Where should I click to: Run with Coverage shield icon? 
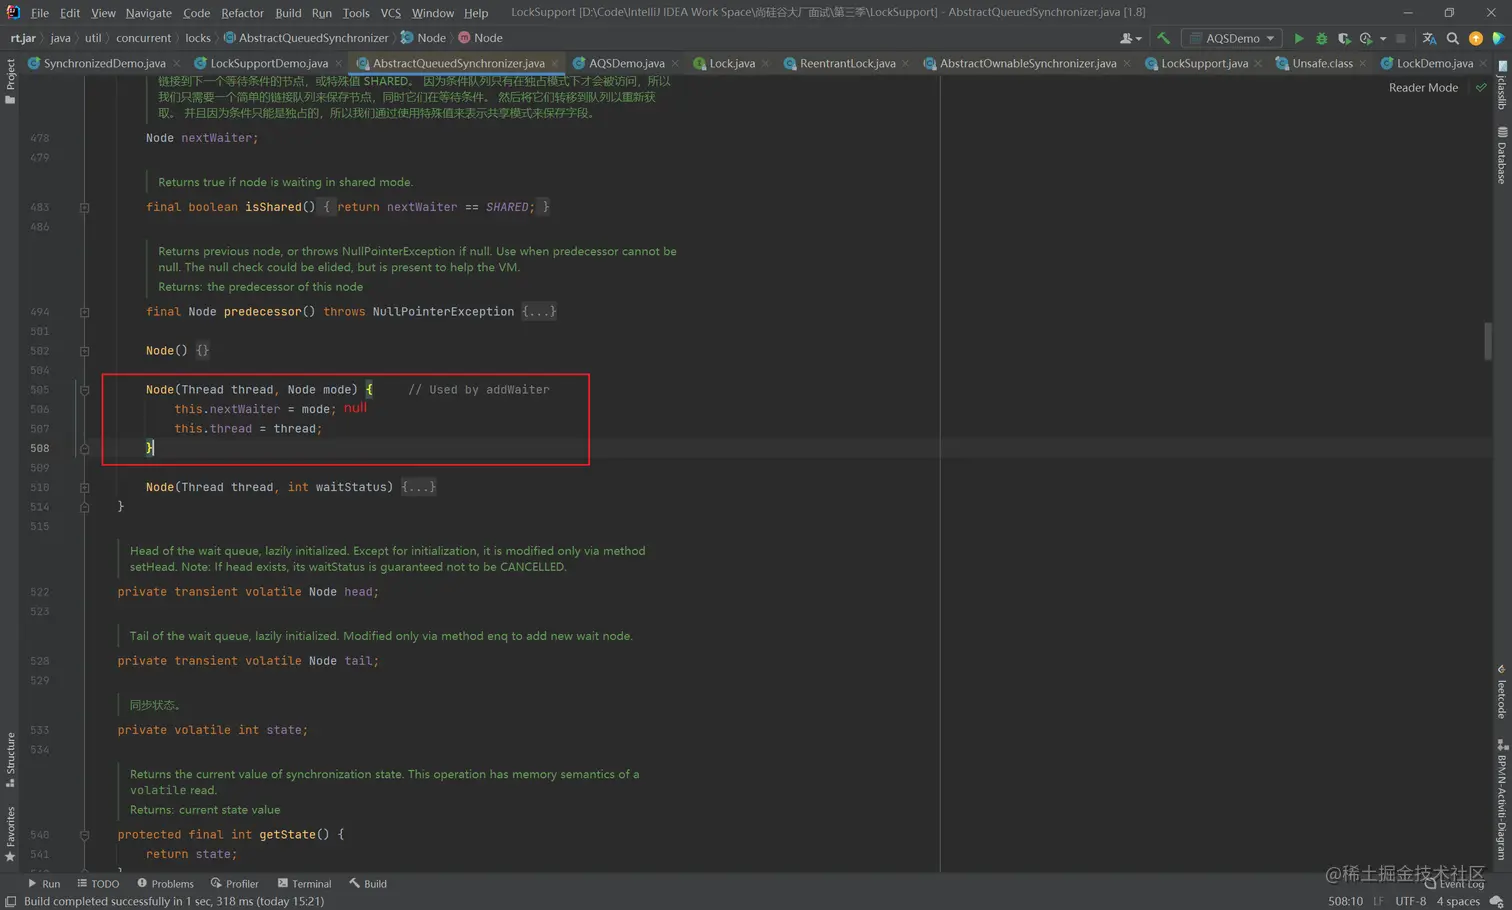(x=1344, y=38)
